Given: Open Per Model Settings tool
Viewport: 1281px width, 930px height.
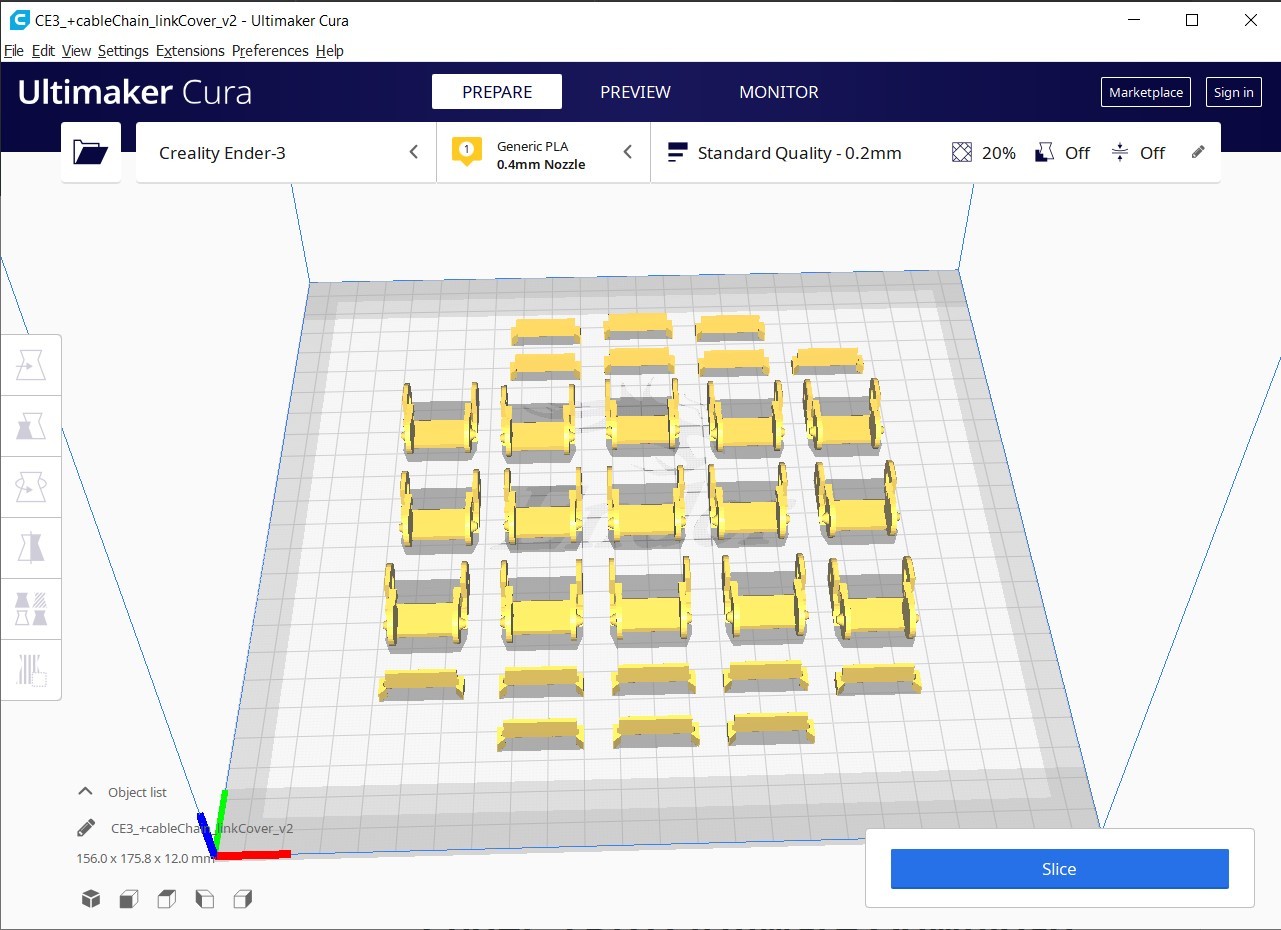Looking at the screenshot, I should click(x=31, y=609).
